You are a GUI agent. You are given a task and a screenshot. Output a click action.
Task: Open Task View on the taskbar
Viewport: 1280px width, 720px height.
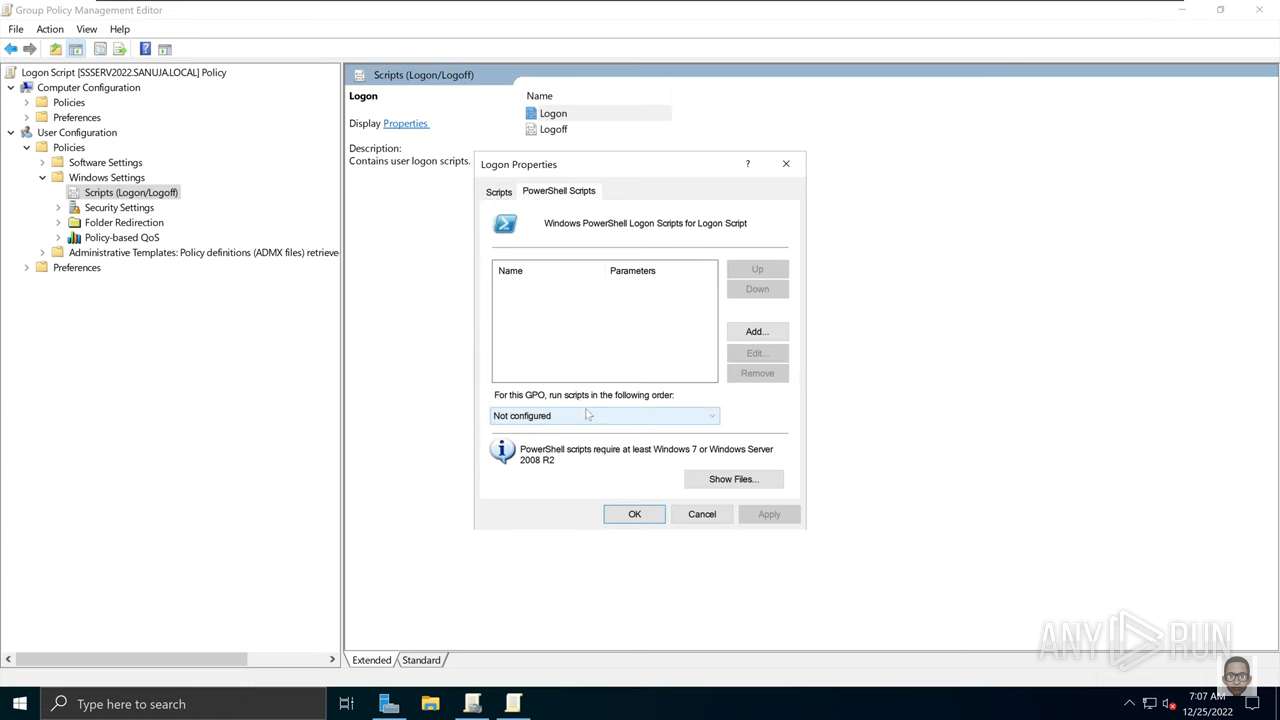click(x=346, y=704)
